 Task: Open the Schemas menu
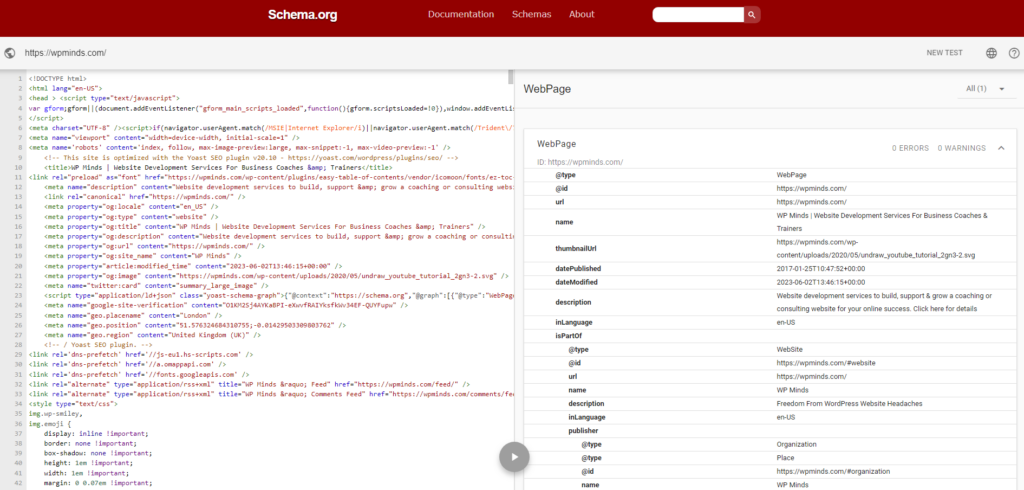coord(532,14)
